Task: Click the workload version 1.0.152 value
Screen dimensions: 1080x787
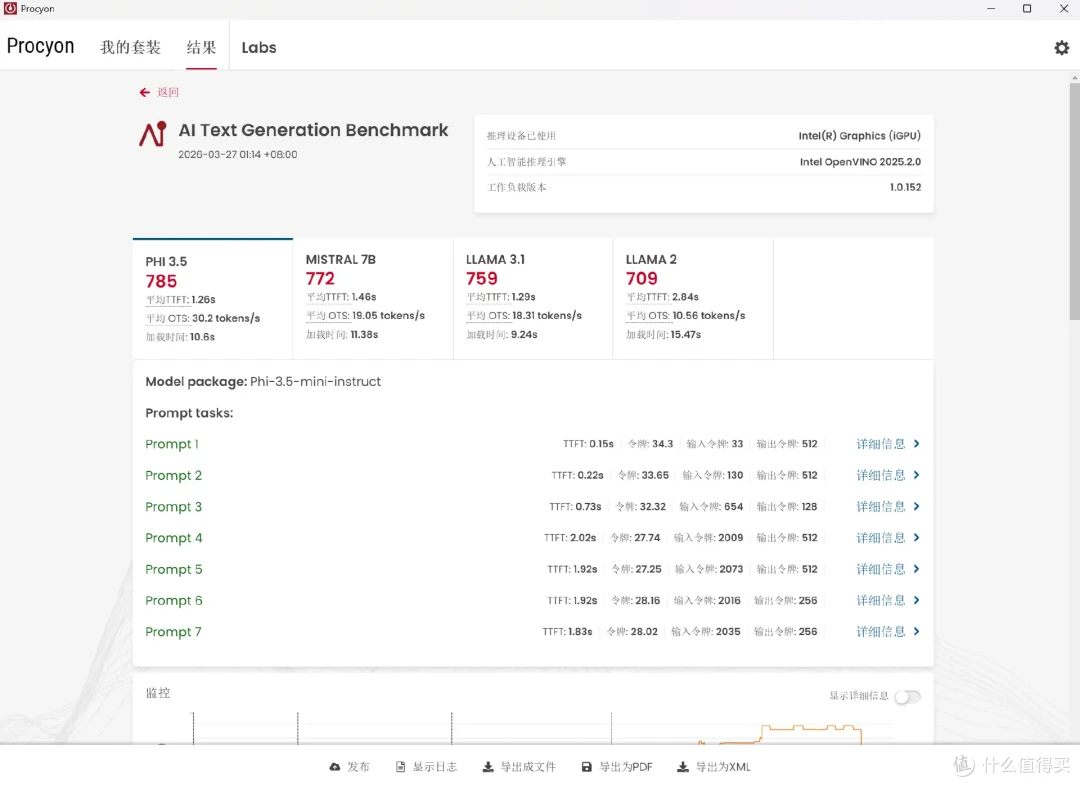Action: pyautogui.click(x=905, y=187)
